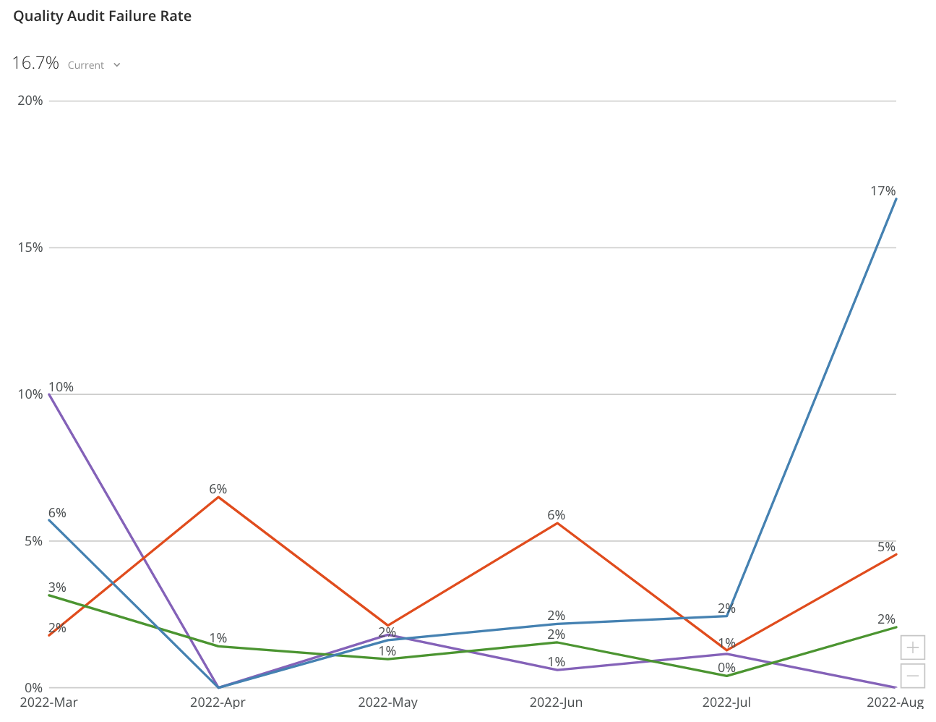Click the zoom out minus button
The width and height of the screenshot is (936, 722).
click(x=912, y=675)
